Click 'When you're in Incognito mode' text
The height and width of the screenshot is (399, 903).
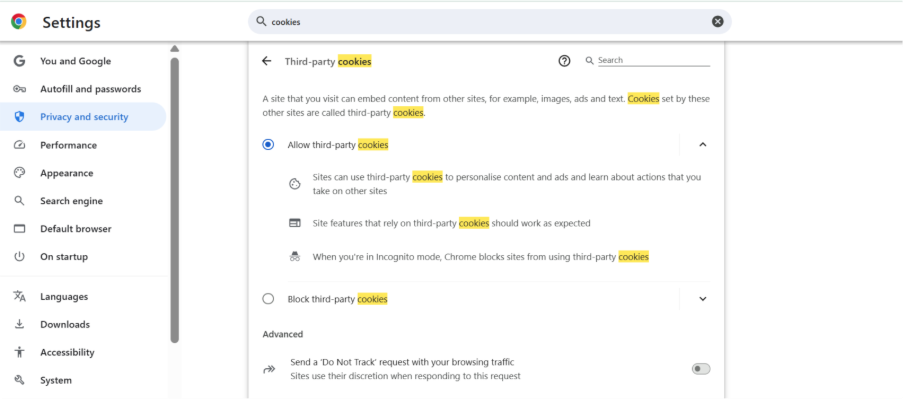tap(481, 257)
